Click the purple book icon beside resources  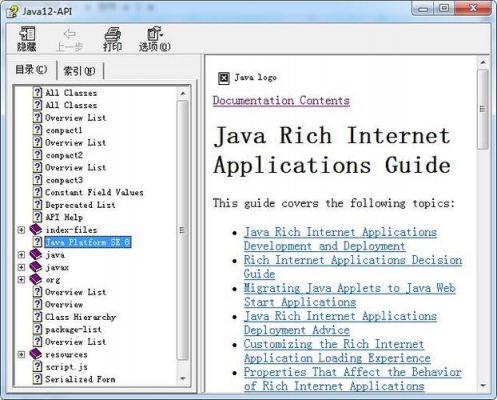tap(35, 354)
